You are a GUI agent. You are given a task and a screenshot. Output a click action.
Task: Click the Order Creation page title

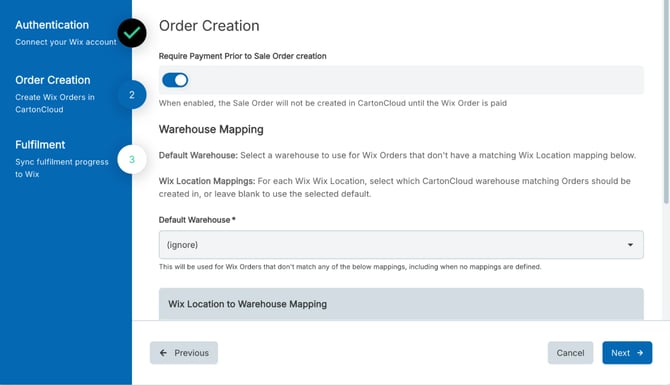tap(209, 26)
